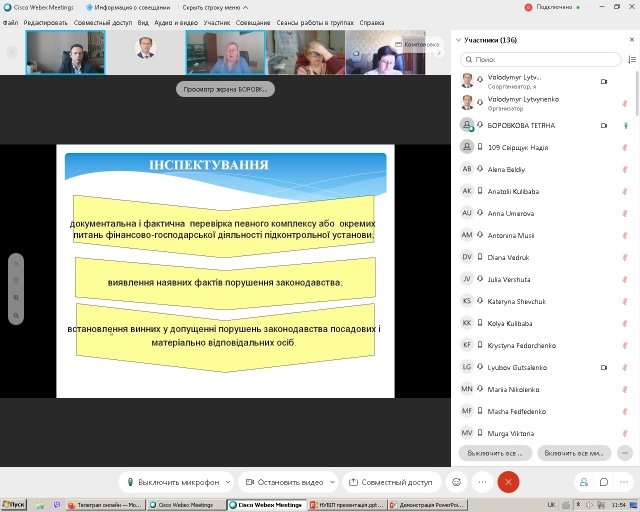
Task: Click the Пуск start button
Action: click(x=13, y=505)
